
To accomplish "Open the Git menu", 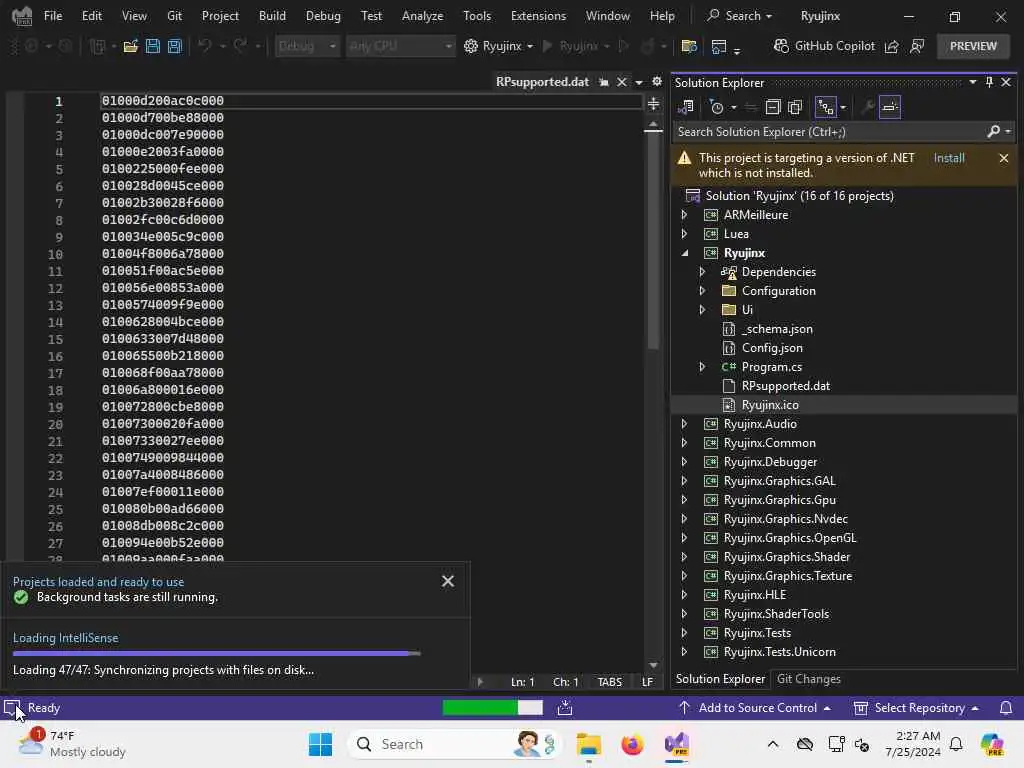I will [x=174, y=16].
